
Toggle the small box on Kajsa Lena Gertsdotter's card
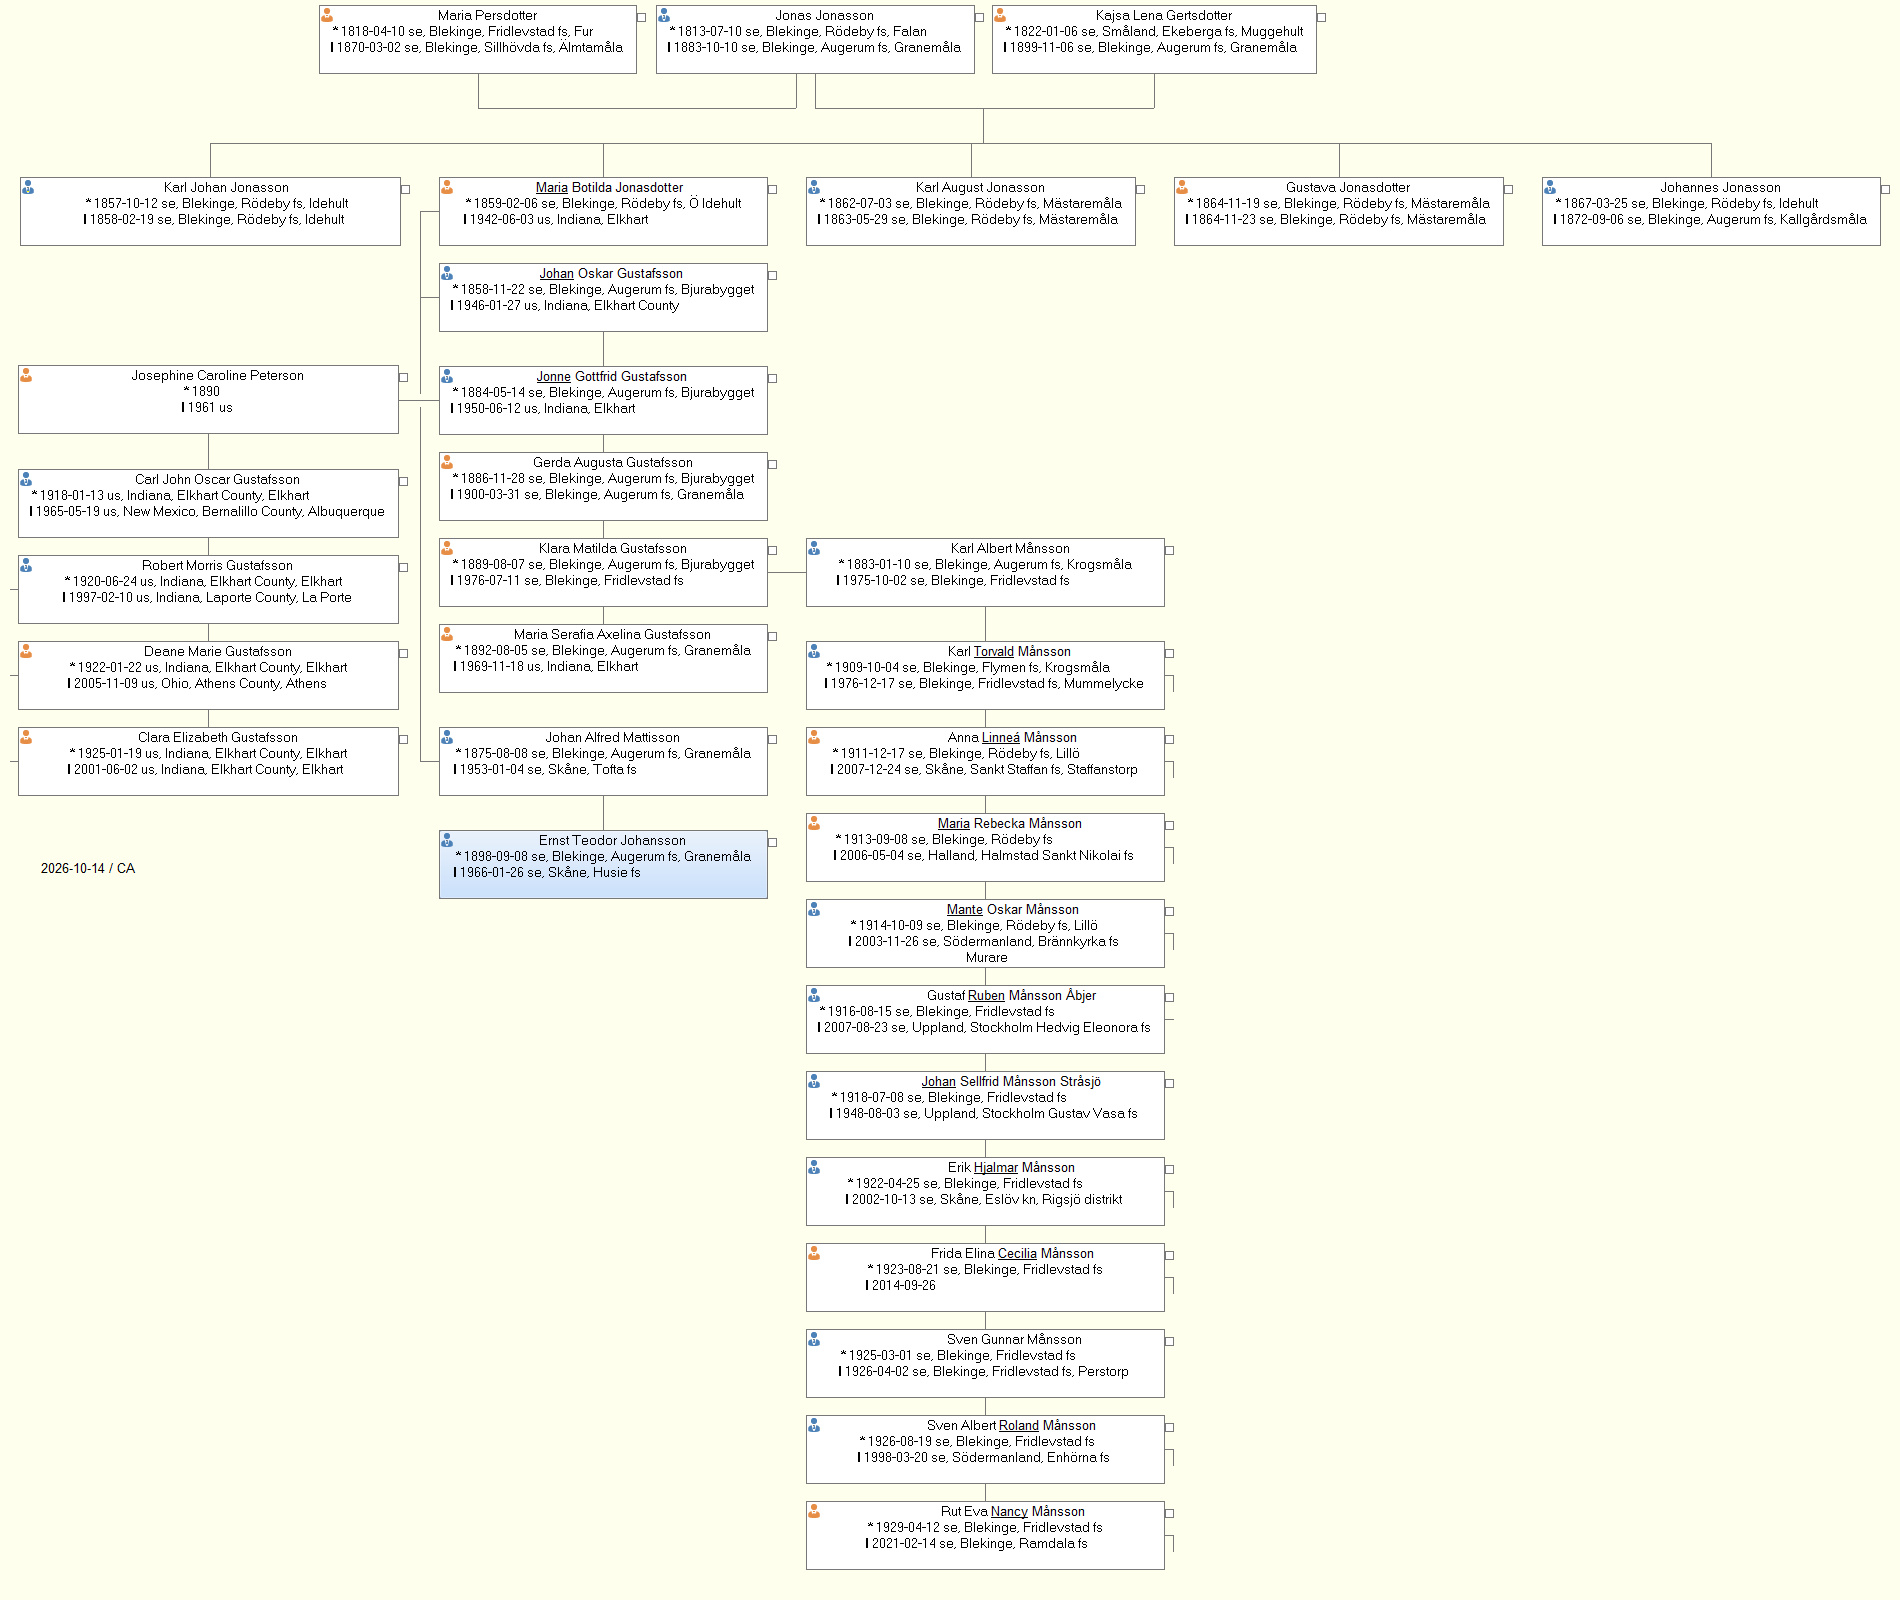(x=1321, y=17)
